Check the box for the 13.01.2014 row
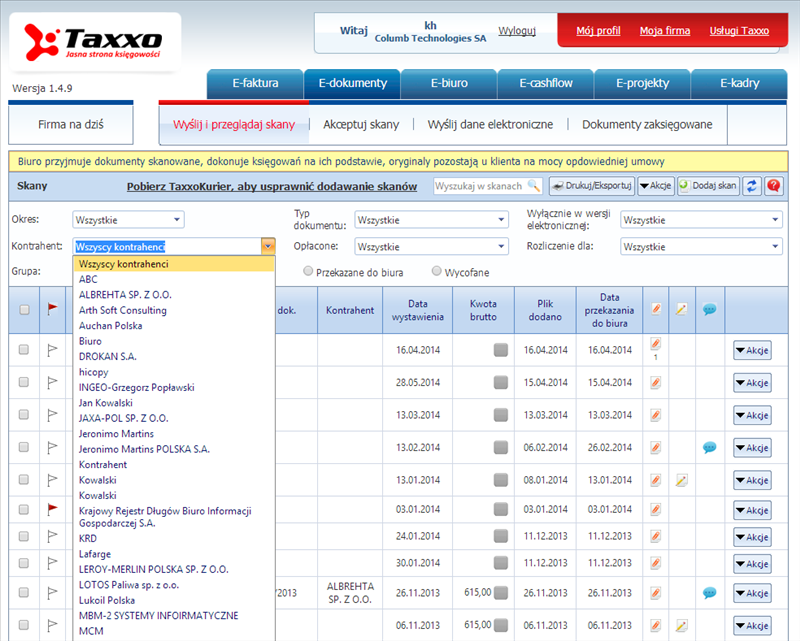800x641 pixels. click(24, 480)
